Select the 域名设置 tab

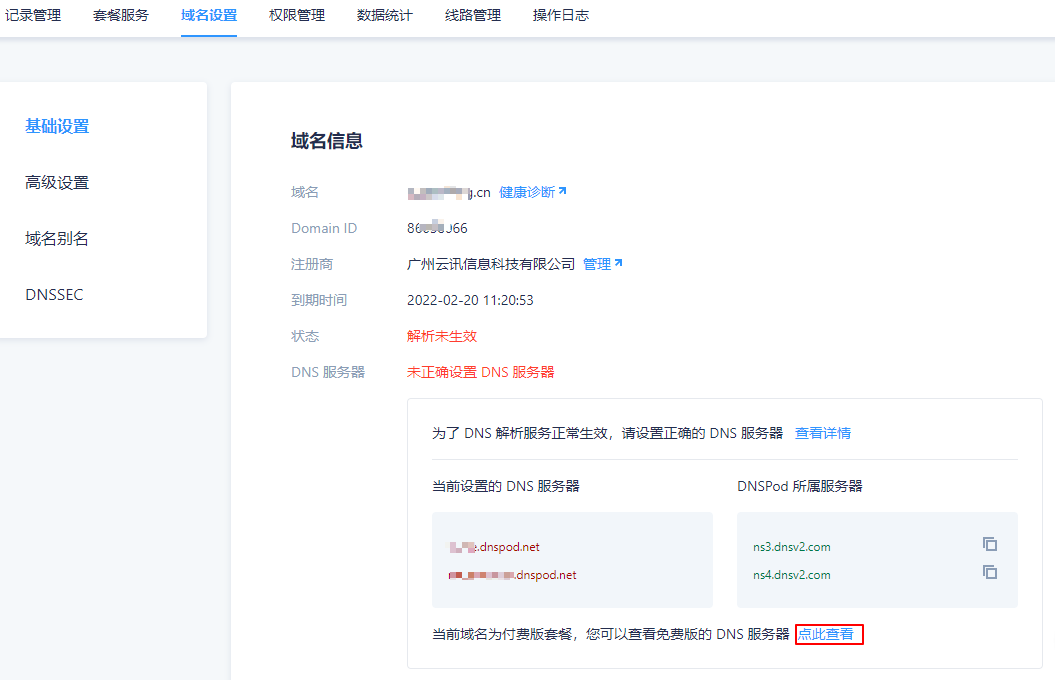pyautogui.click(x=209, y=16)
